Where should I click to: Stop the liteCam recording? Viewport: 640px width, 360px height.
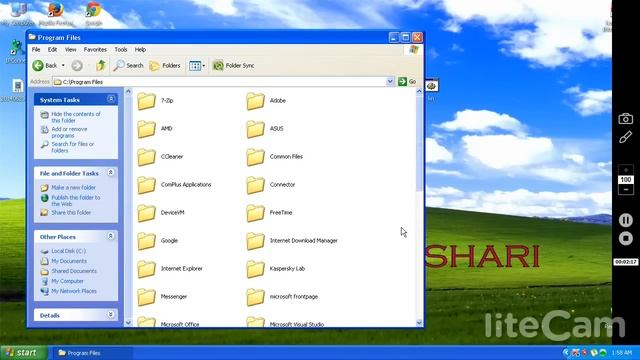[x=625, y=238]
